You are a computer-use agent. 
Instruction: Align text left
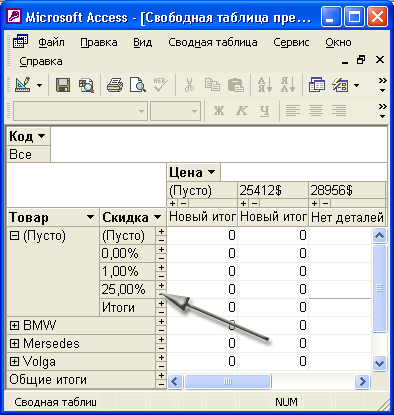click(293, 111)
